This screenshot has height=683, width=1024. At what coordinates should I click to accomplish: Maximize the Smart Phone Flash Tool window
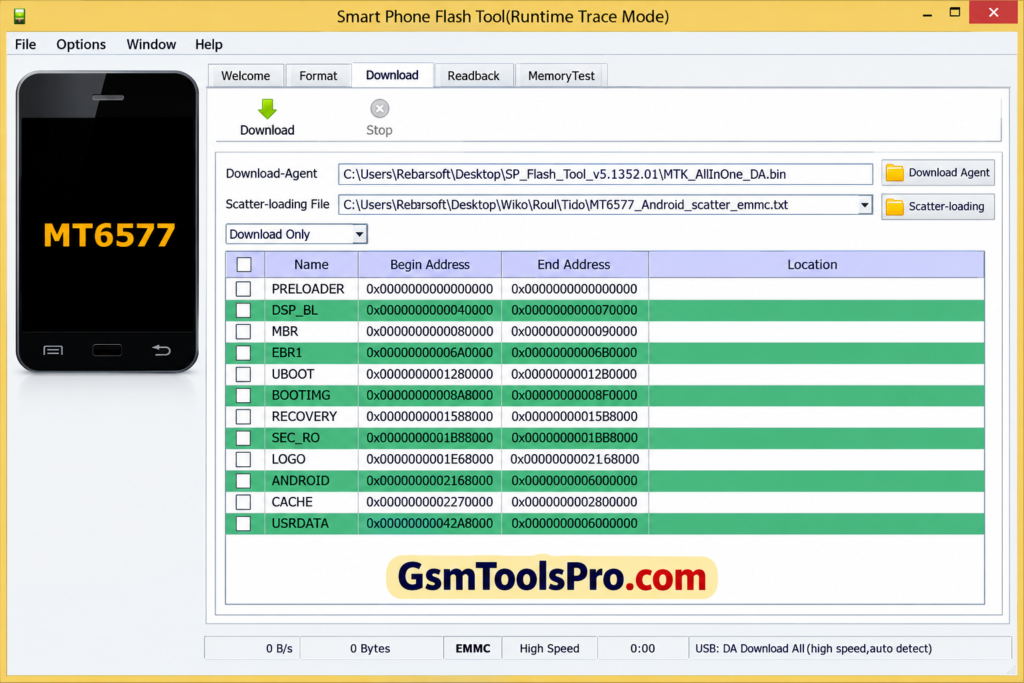pyautogui.click(x=955, y=12)
